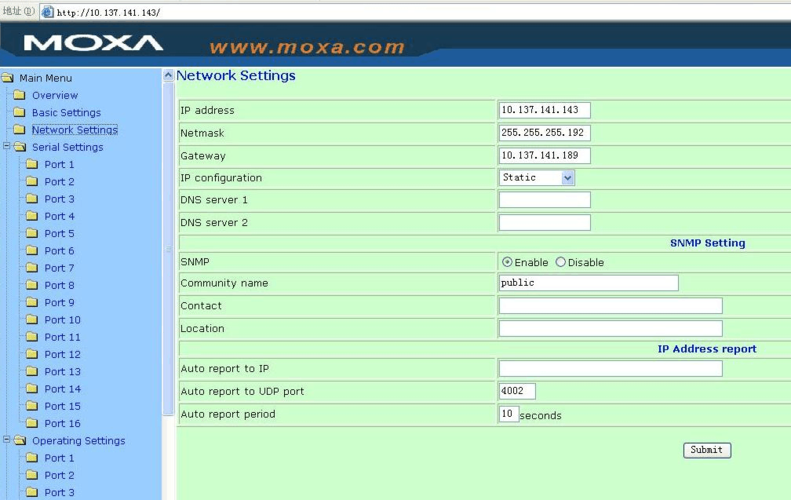Select the SNMP Enable radio button

click(507, 262)
